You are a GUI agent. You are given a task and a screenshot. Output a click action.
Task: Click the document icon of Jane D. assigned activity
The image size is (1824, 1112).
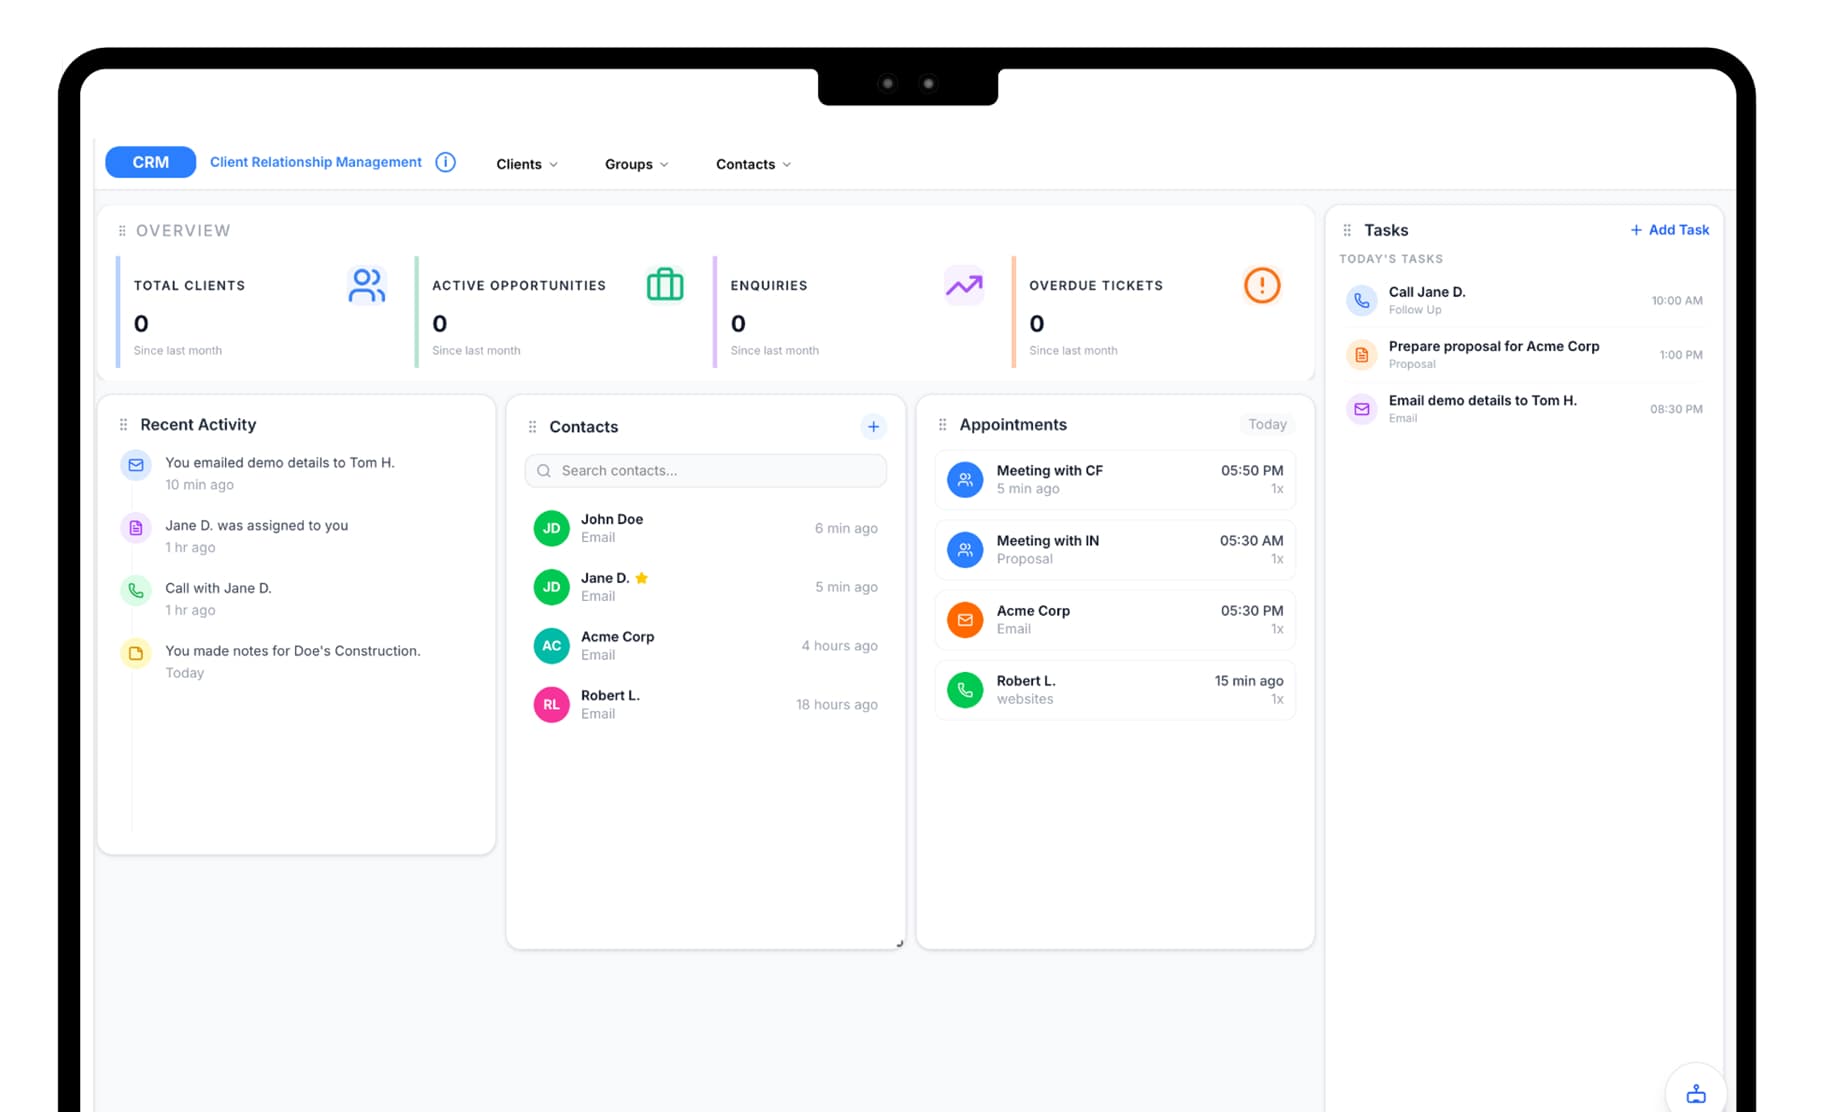coord(136,528)
